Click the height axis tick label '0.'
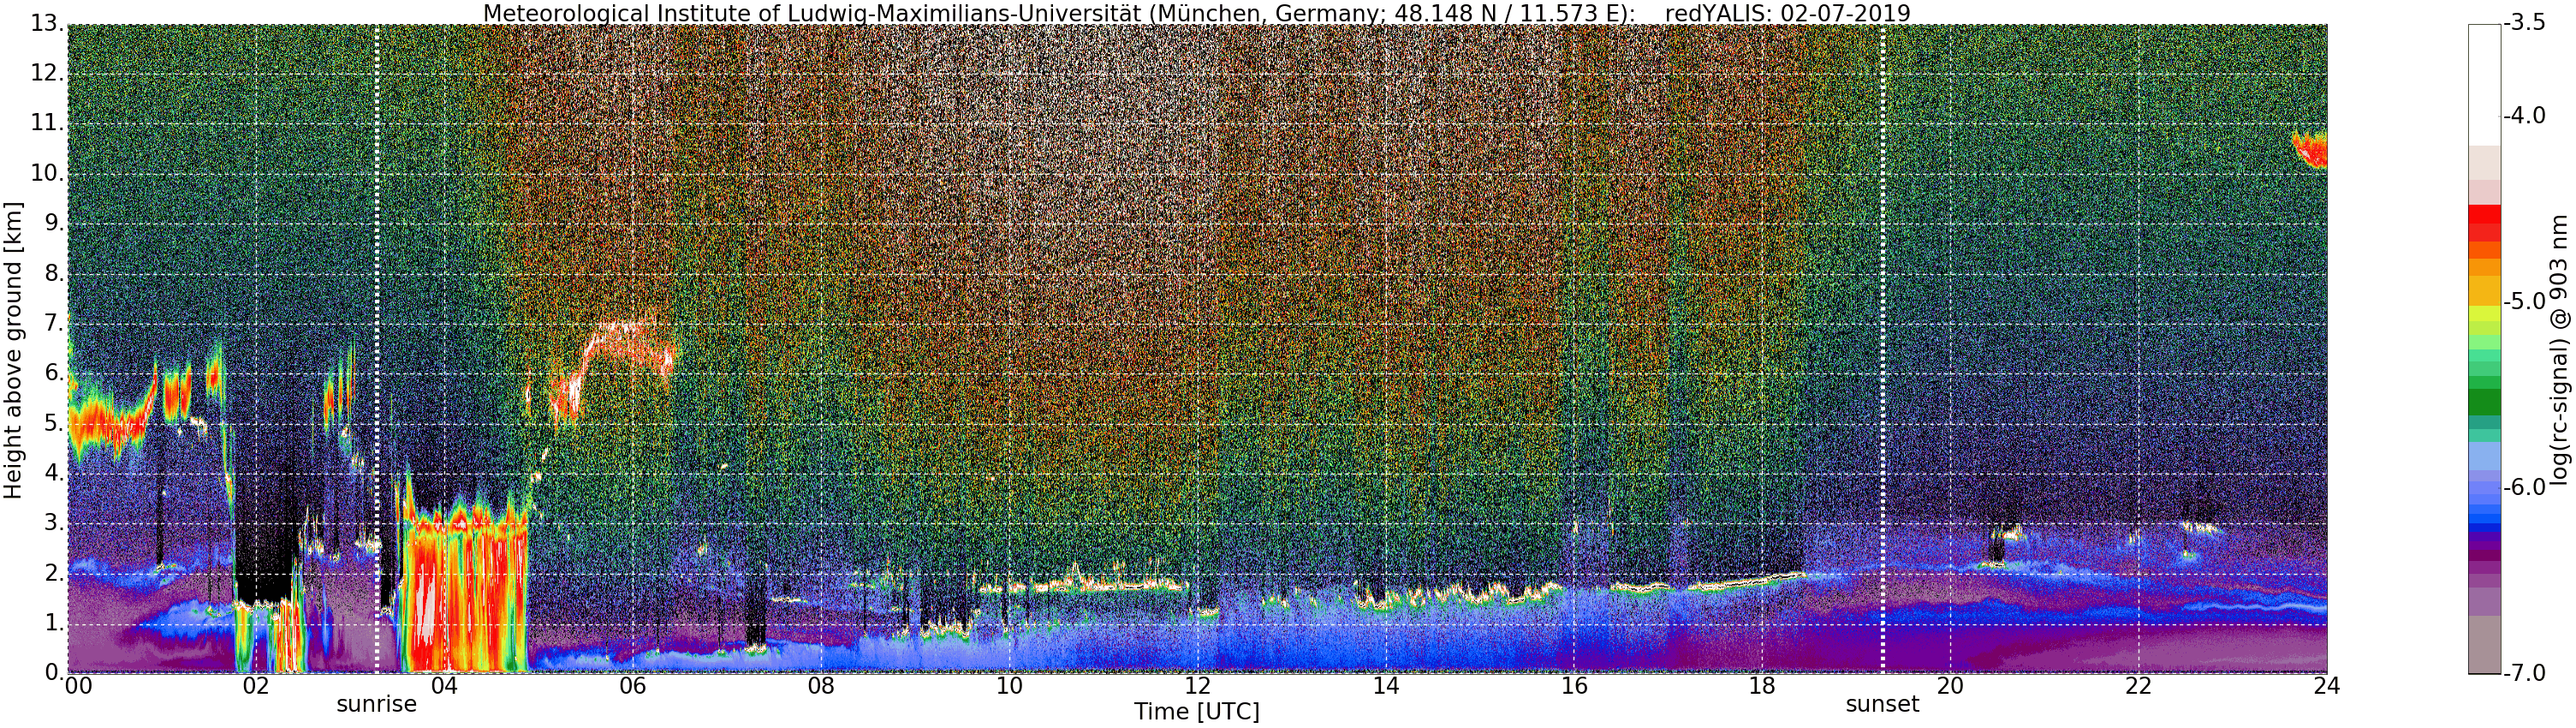Viewport: 2576px width, 728px height. pos(53,672)
